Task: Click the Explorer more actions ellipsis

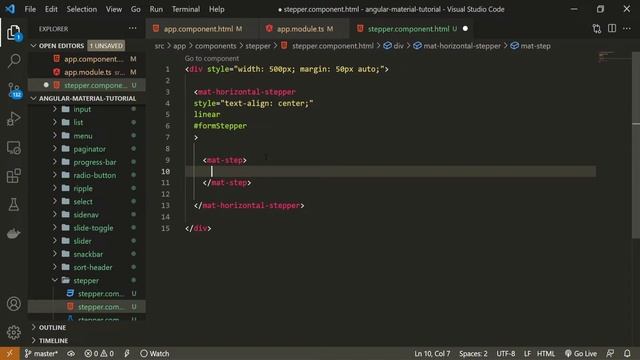Action: [132, 29]
